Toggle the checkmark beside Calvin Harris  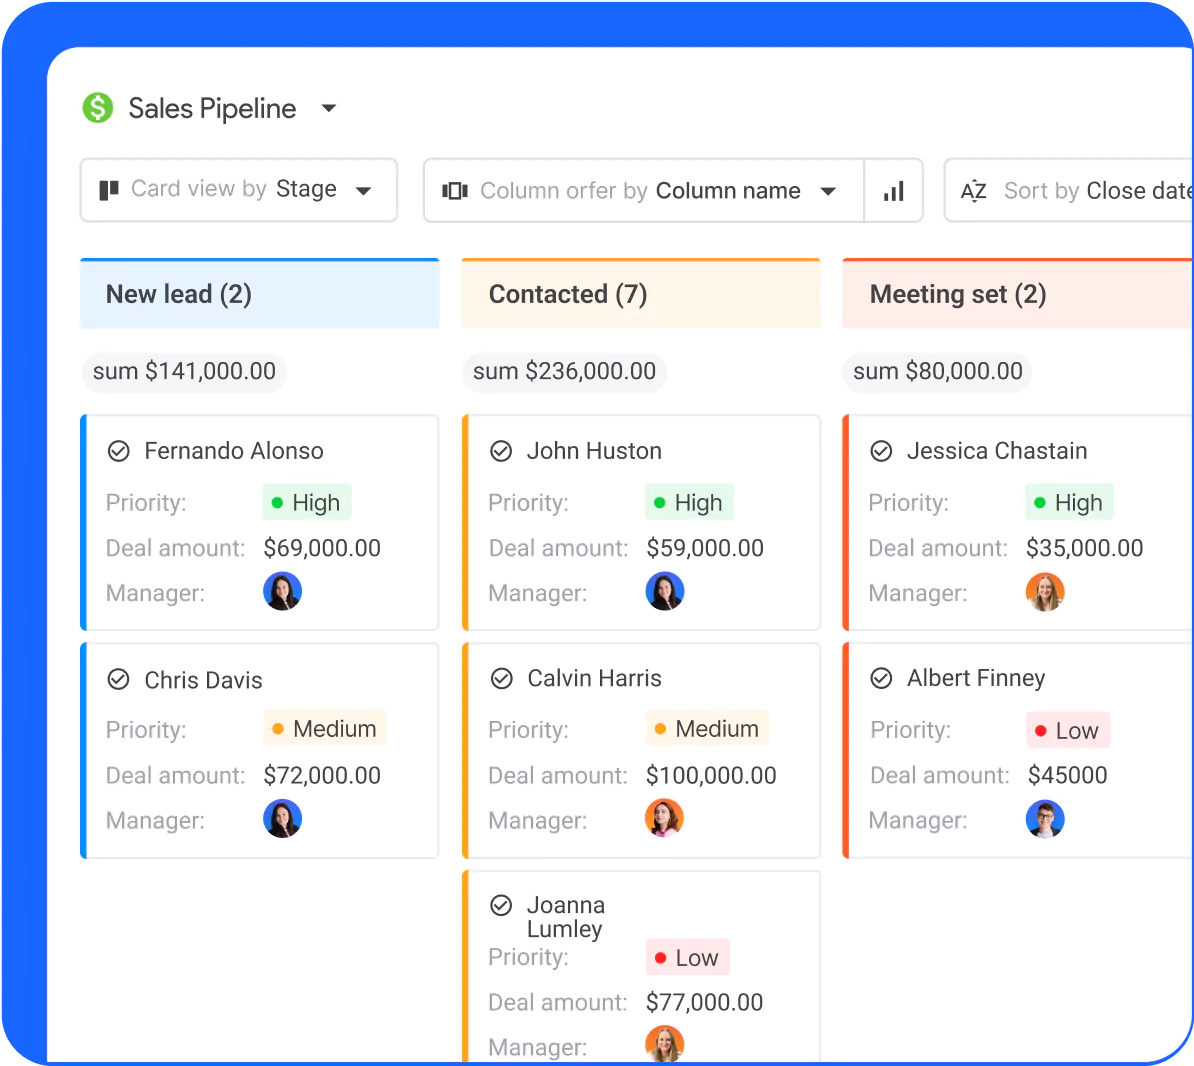click(x=501, y=679)
